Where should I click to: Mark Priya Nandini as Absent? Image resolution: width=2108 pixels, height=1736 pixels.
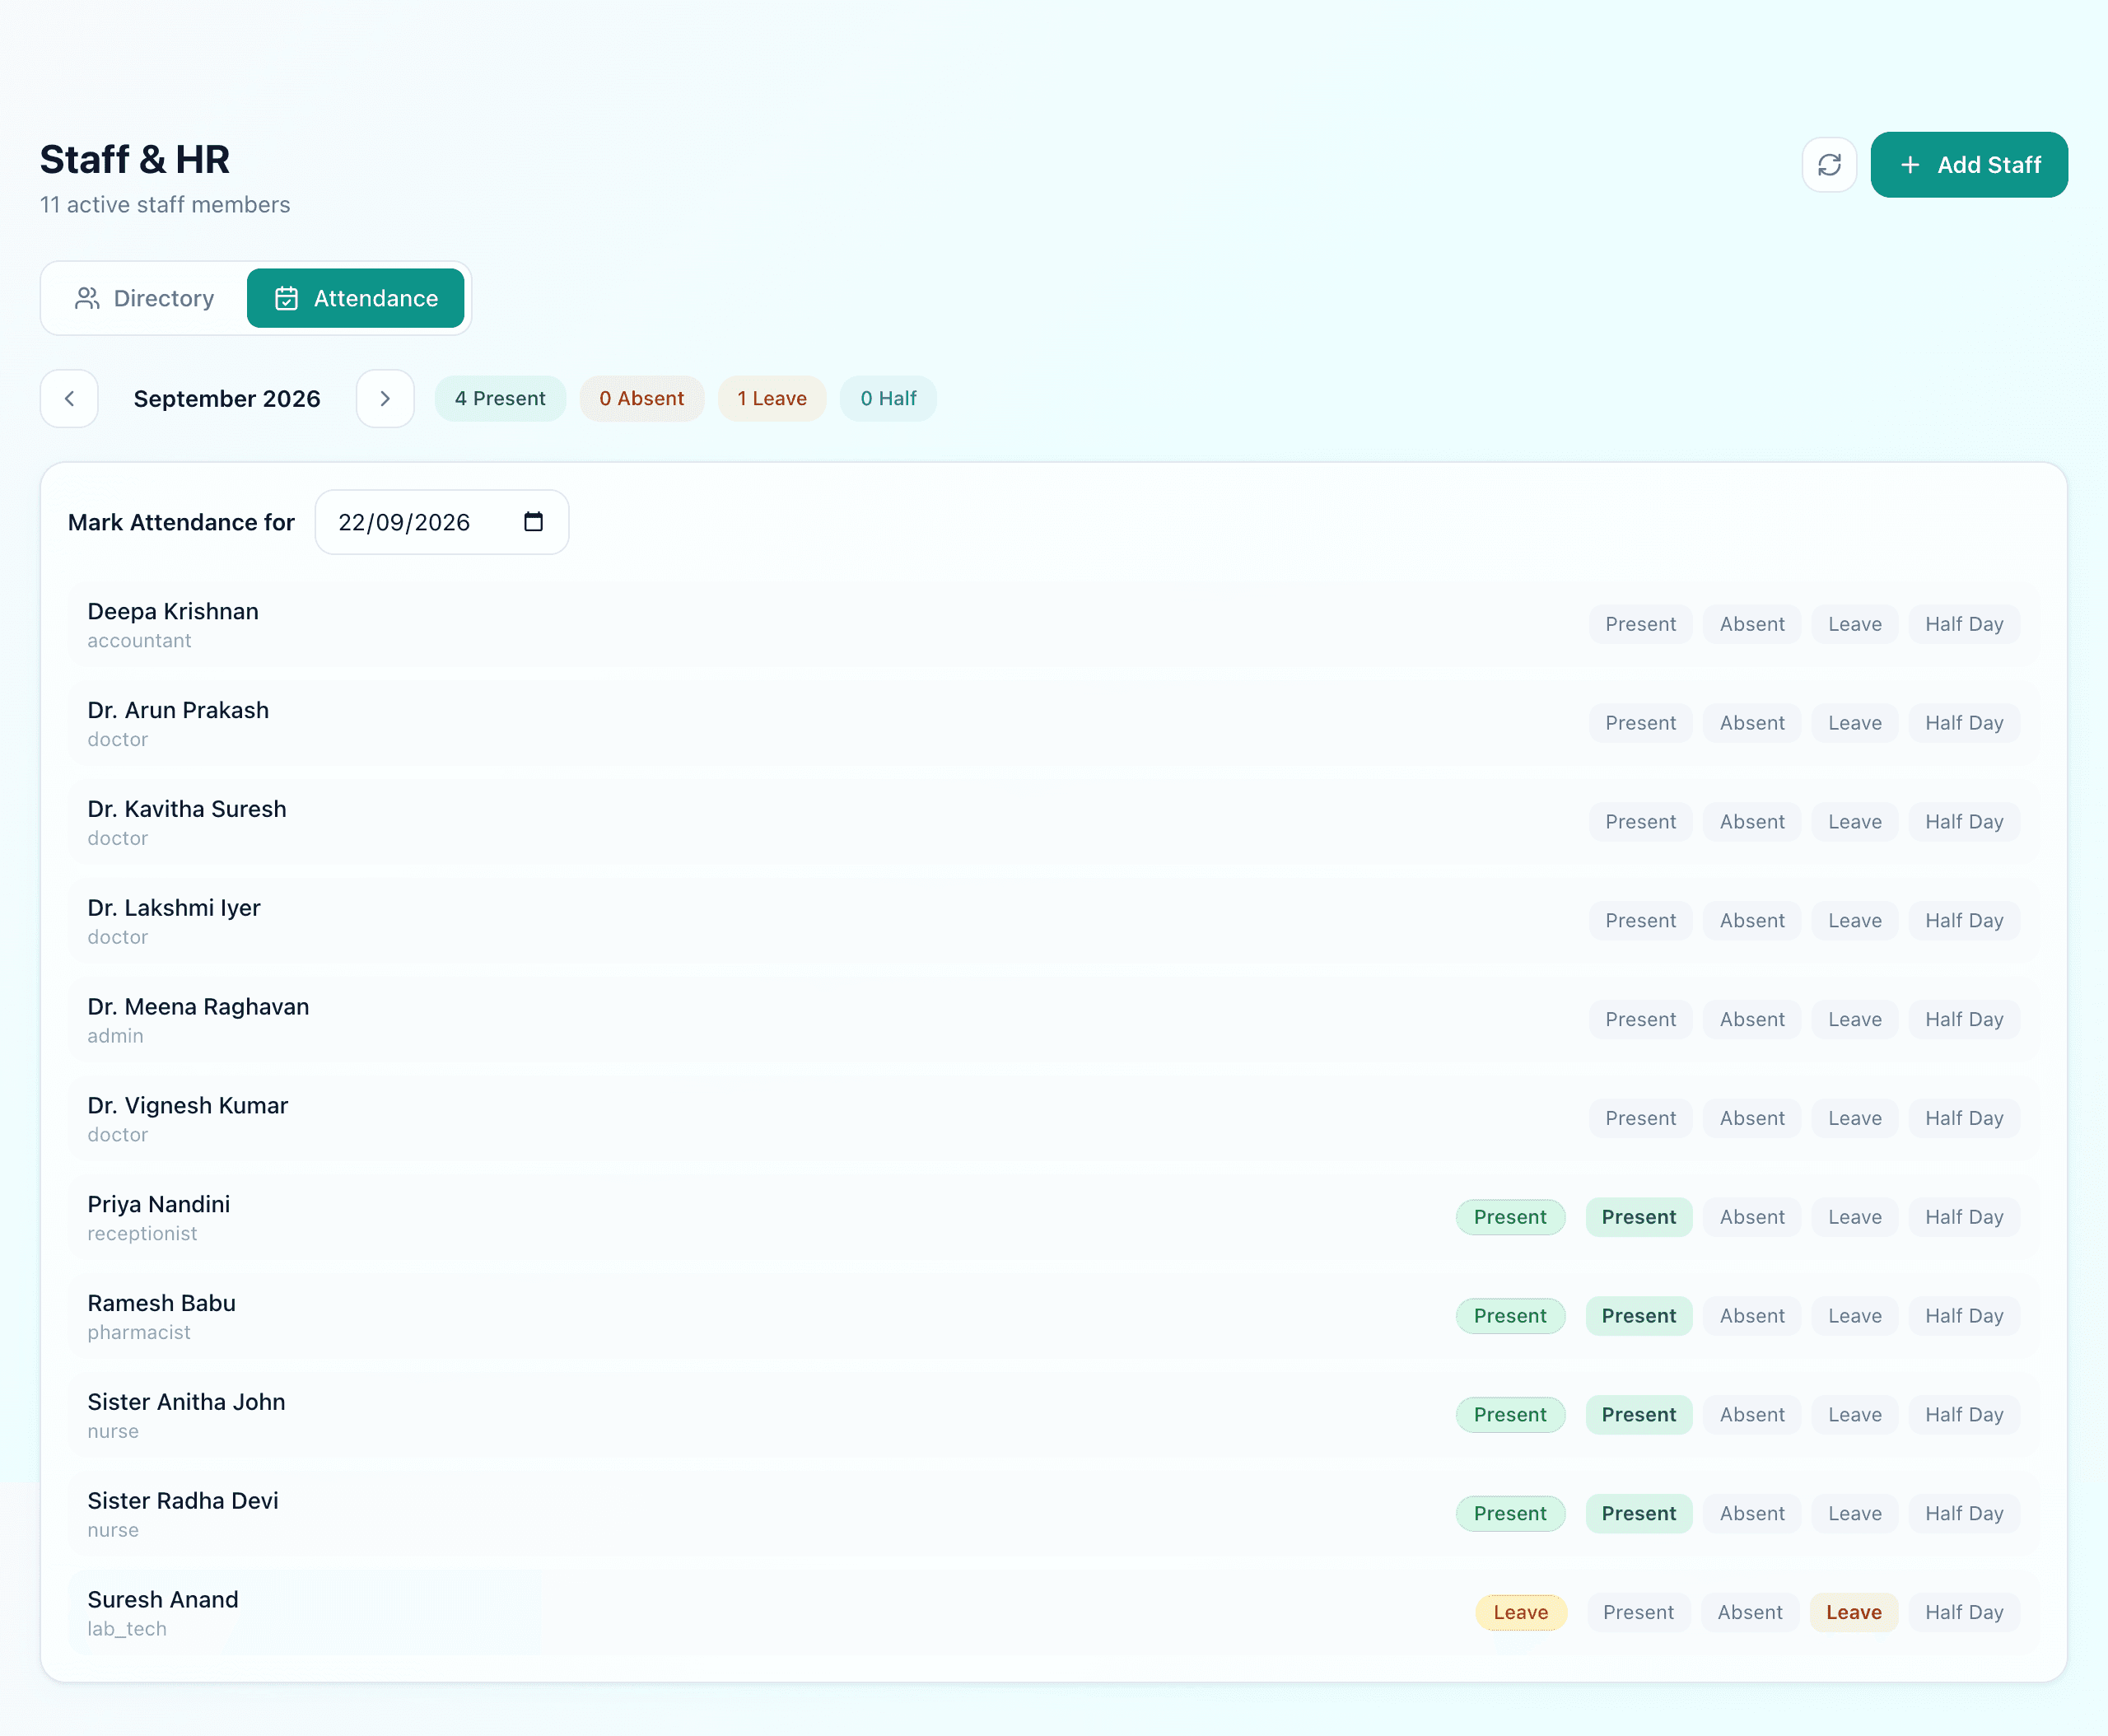(x=1752, y=1217)
